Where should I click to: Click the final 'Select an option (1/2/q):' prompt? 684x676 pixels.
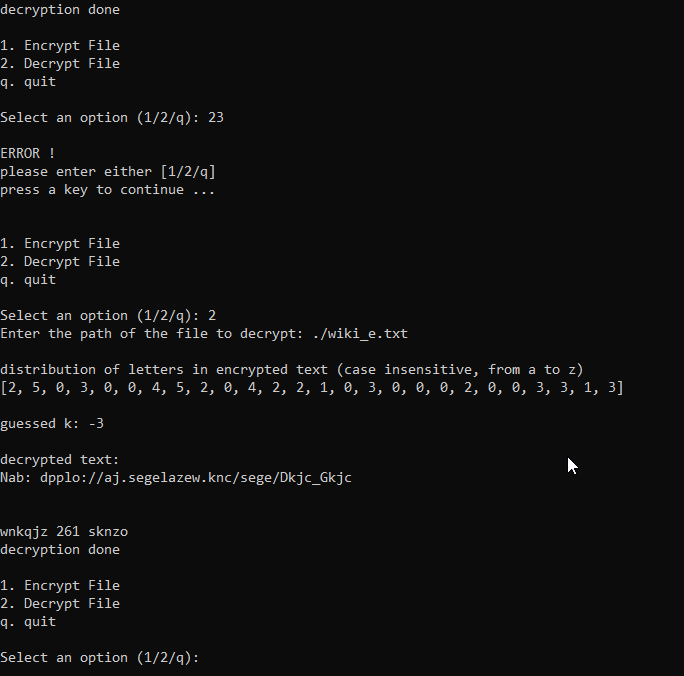click(x=99, y=658)
